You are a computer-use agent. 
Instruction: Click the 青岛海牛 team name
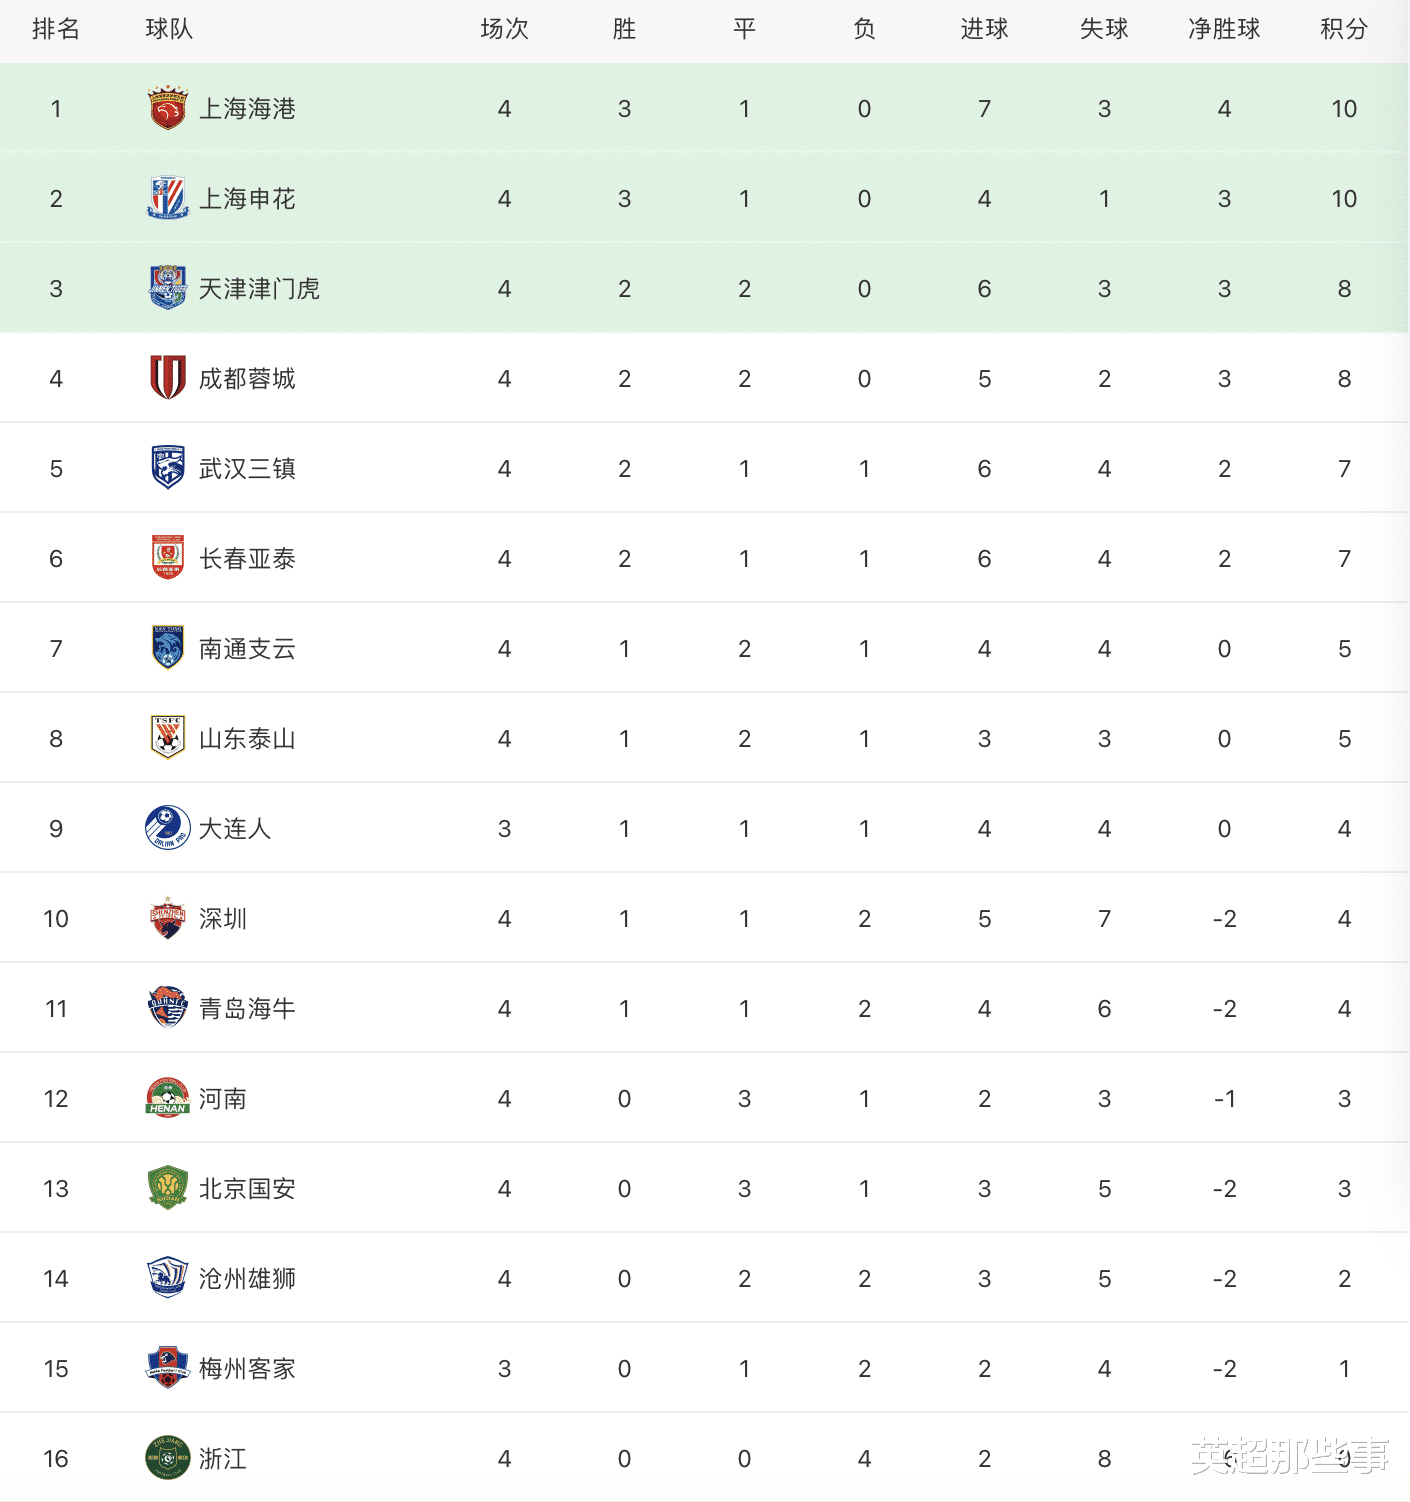coord(247,1009)
